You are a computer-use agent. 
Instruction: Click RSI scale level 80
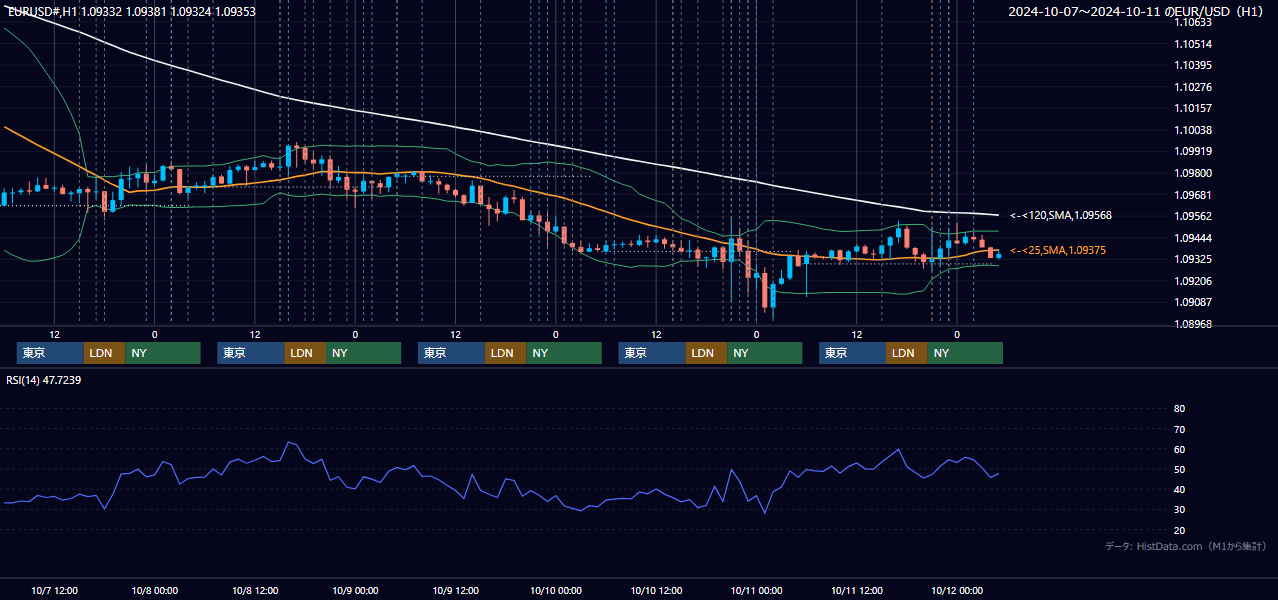1179,409
